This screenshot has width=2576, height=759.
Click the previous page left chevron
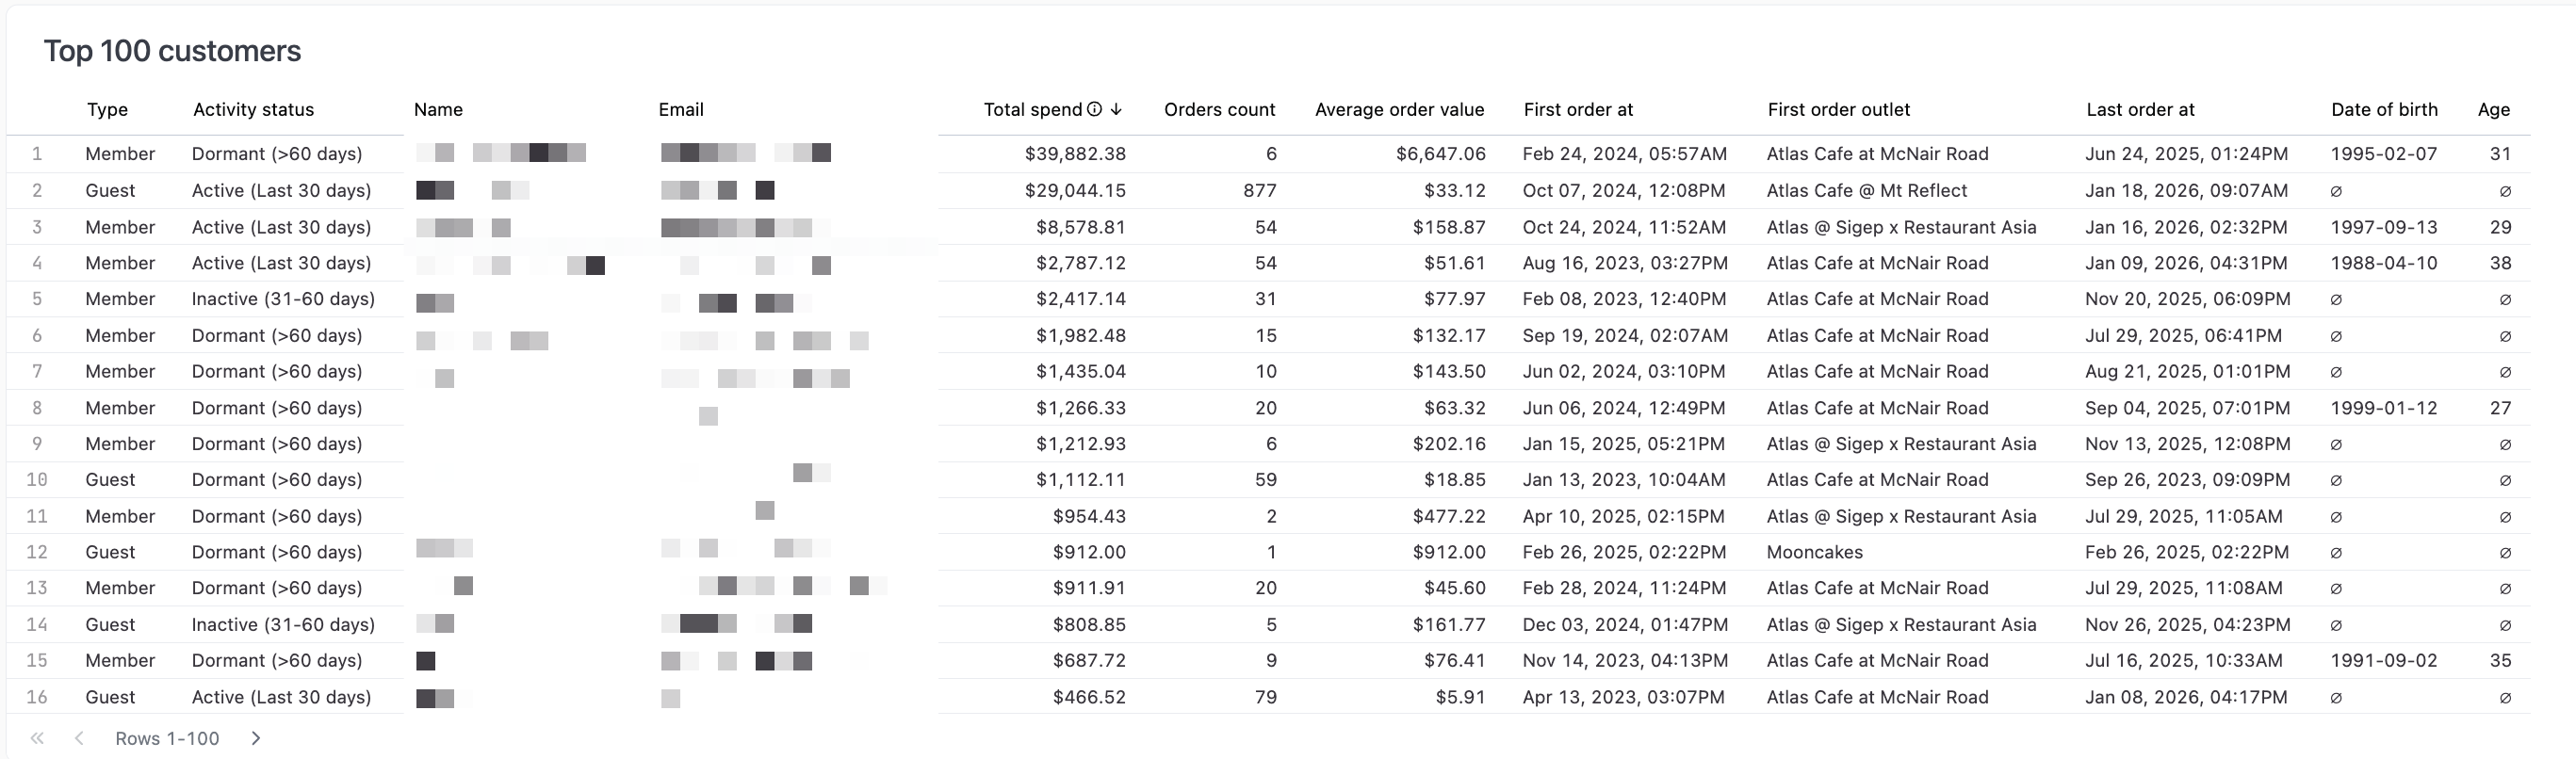pyautogui.click(x=79, y=738)
